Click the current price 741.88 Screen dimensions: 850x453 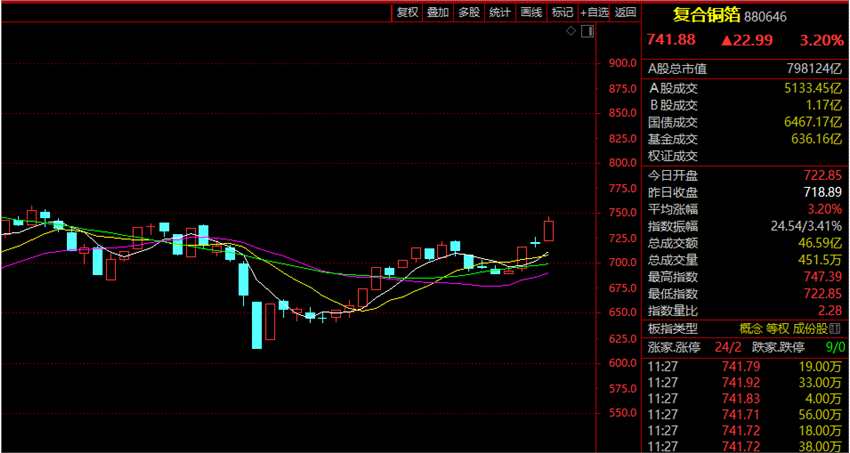(671, 40)
